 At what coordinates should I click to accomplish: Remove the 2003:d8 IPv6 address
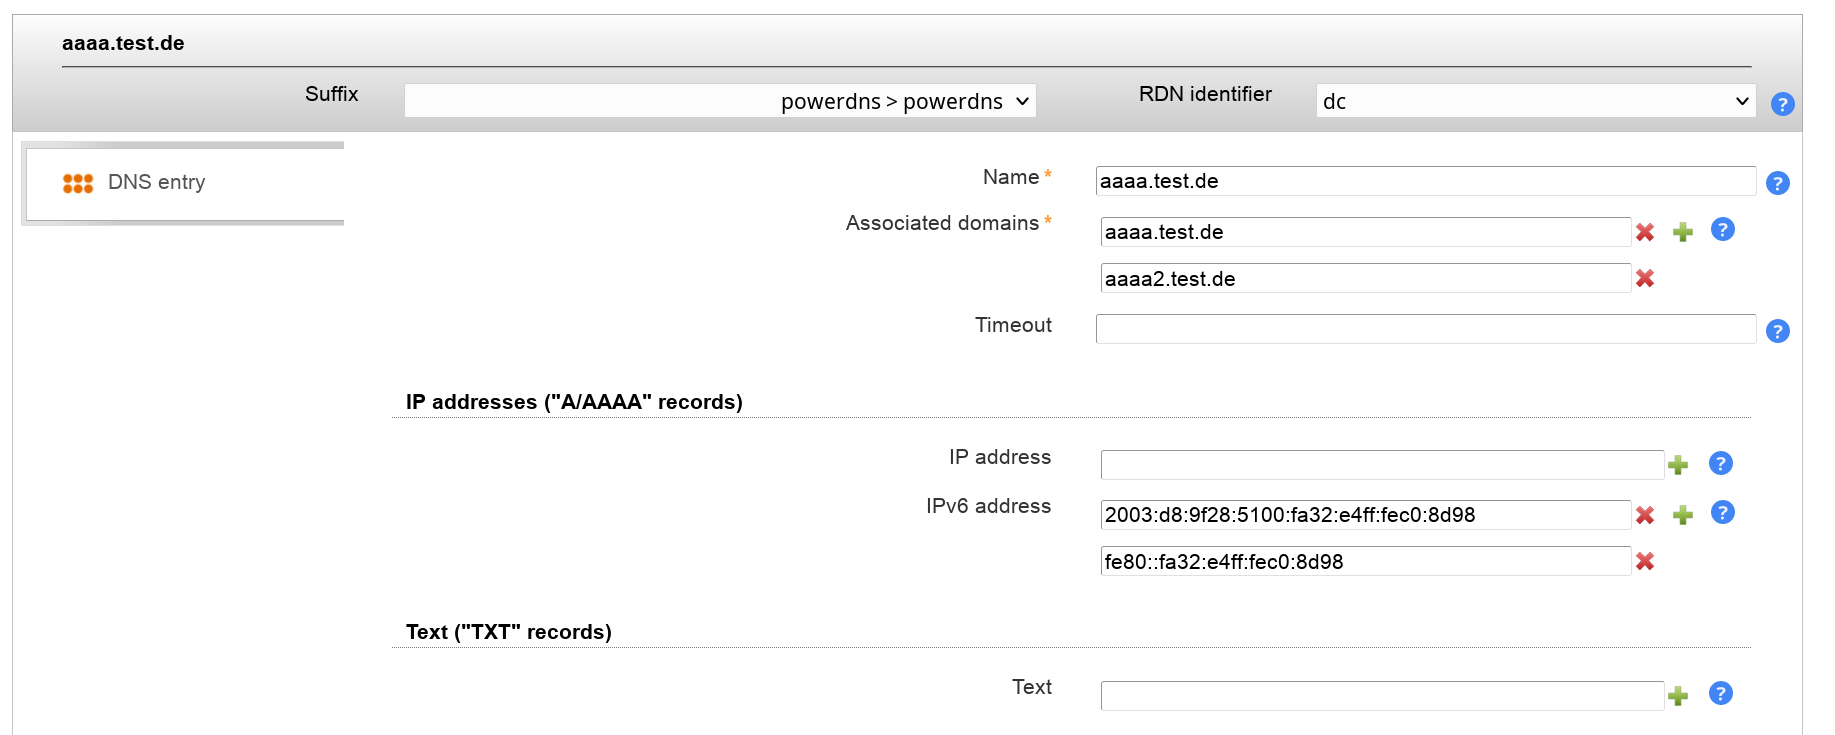[1644, 515]
